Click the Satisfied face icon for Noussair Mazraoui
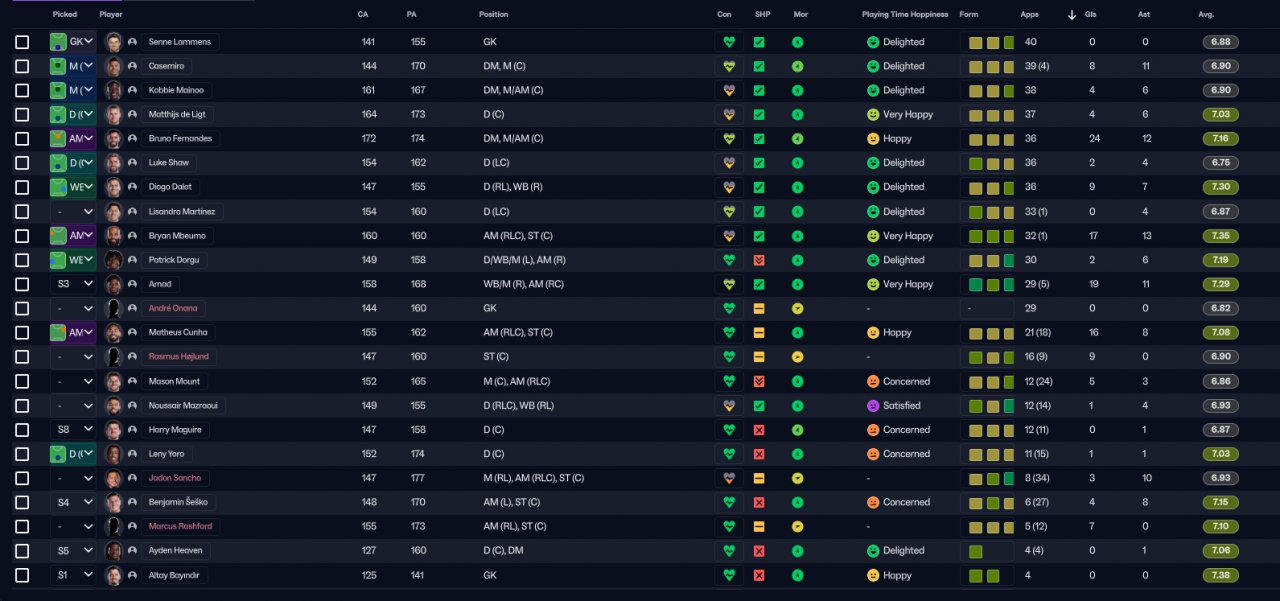 click(873, 405)
